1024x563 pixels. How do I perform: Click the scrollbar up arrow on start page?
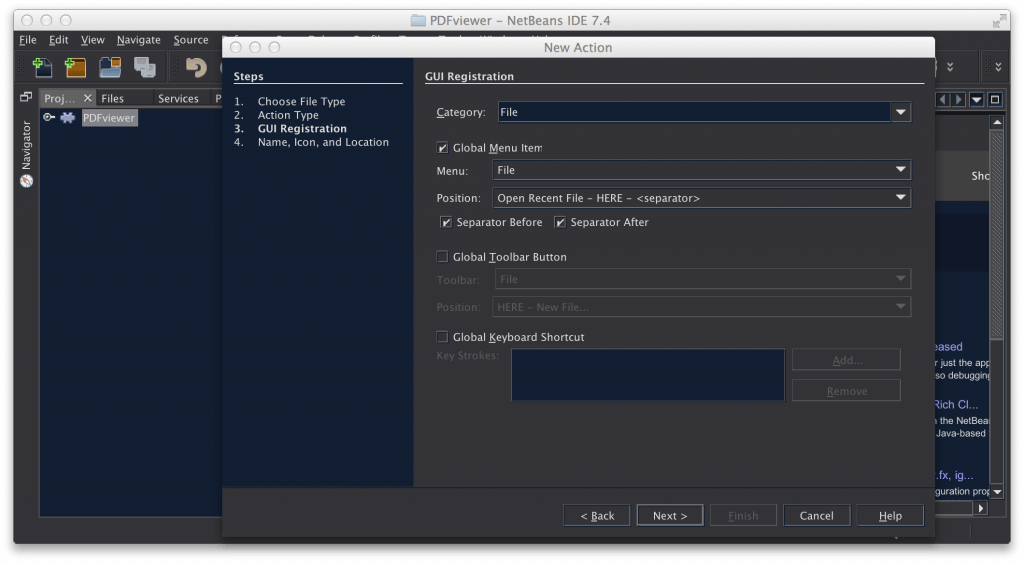click(997, 122)
